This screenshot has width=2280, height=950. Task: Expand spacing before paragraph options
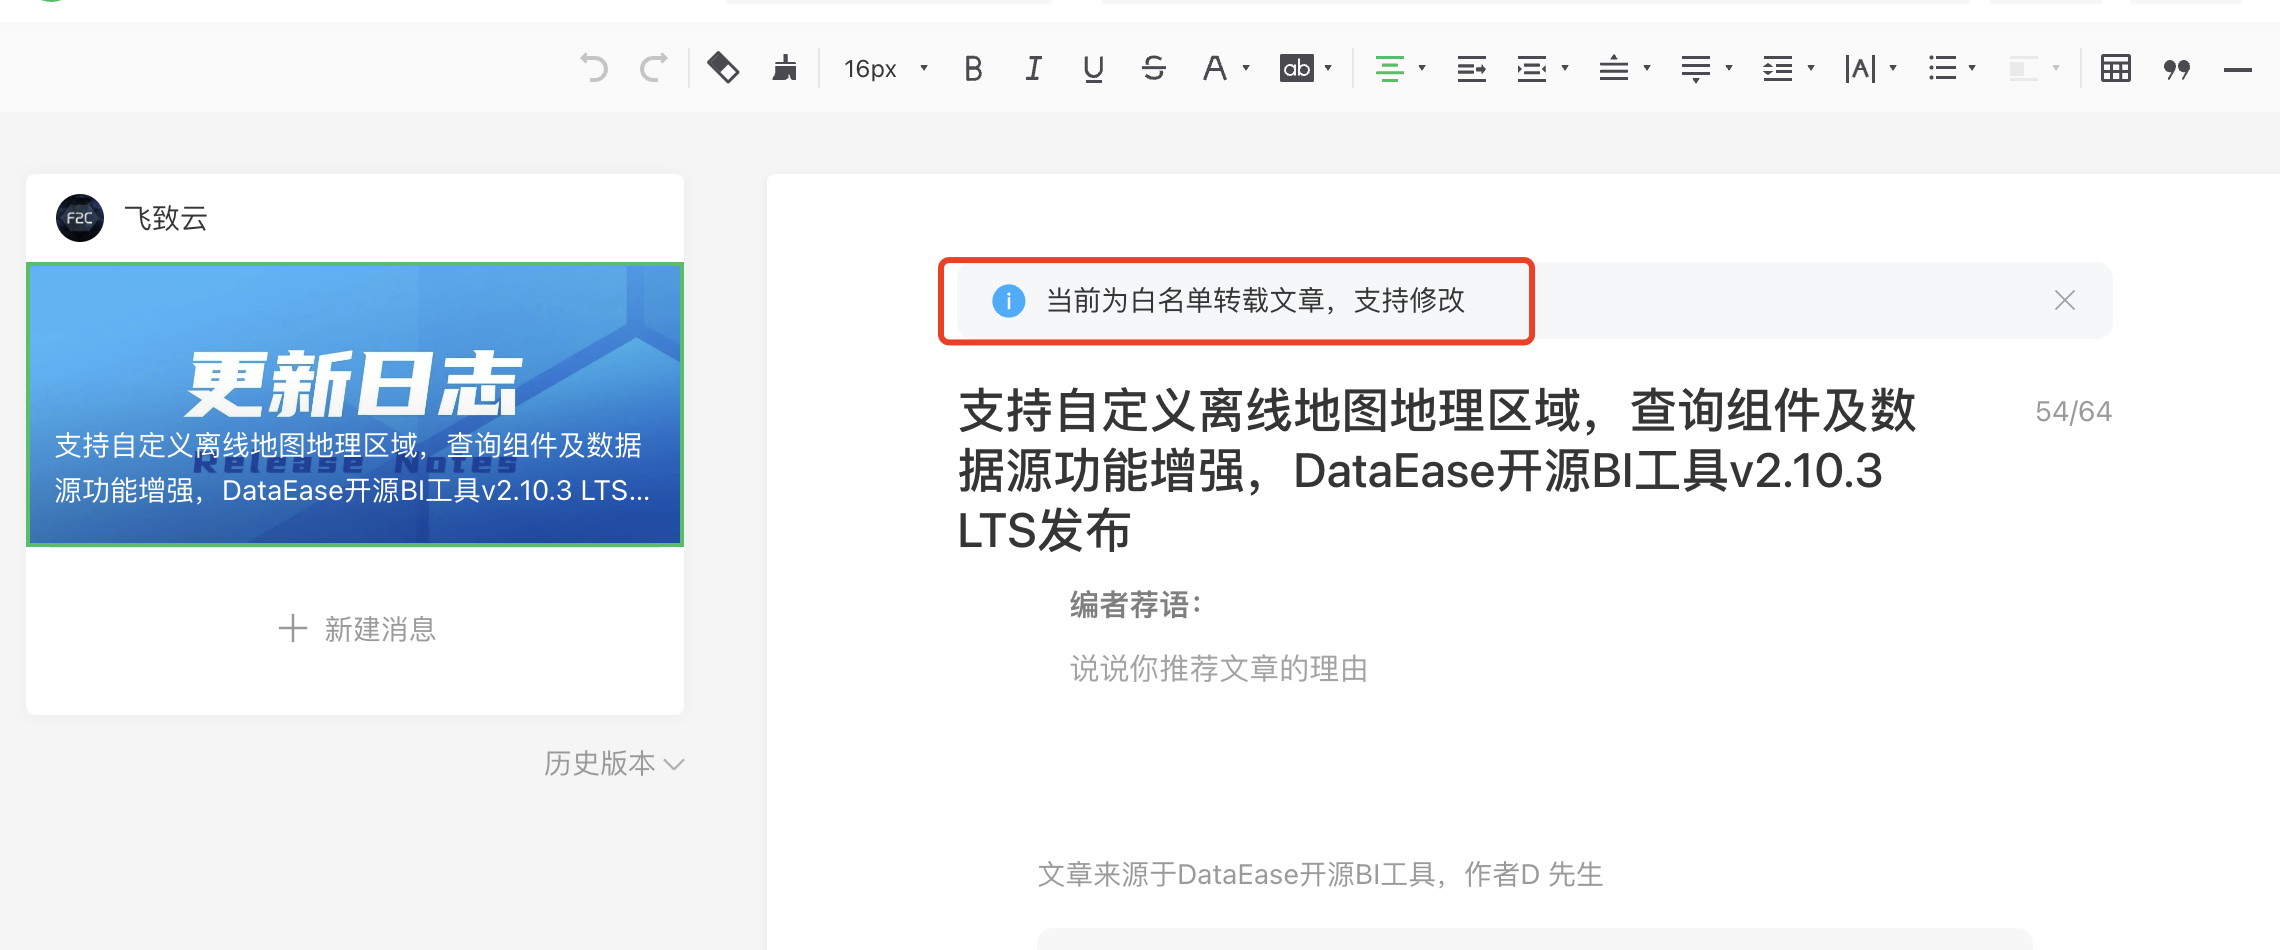click(x=1647, y=68)
